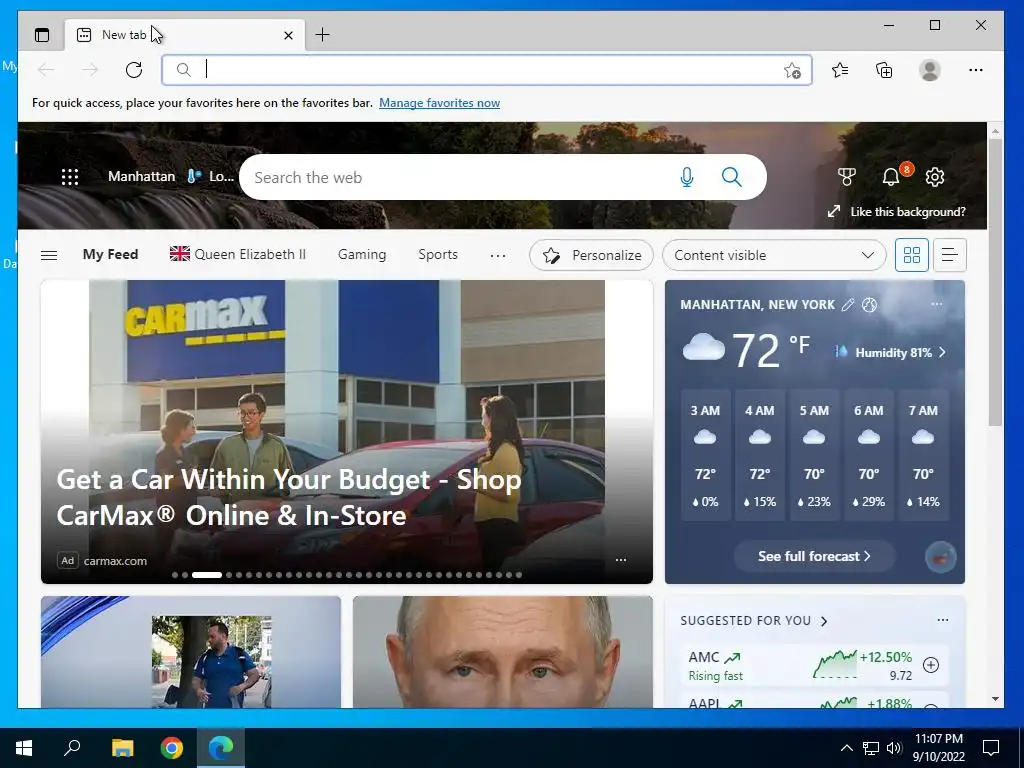
Task: Open taskbar search magnifier
Action: pyautogui.click(x=72, y=747)
